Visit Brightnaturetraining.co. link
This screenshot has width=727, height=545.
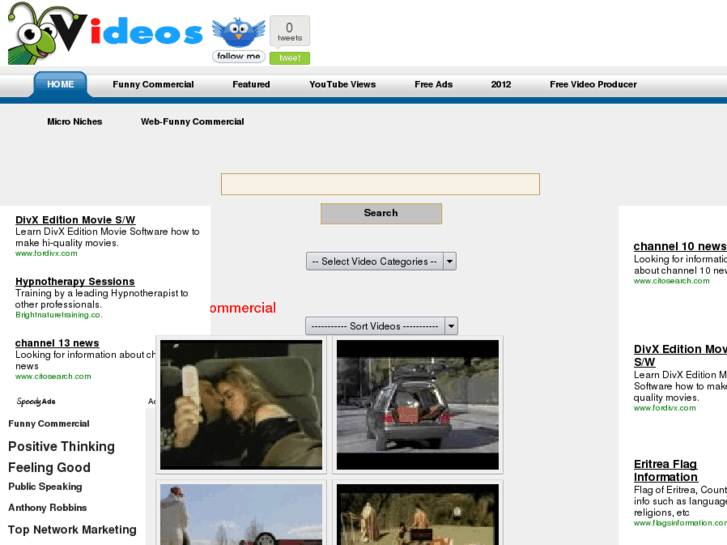point(58,315)
